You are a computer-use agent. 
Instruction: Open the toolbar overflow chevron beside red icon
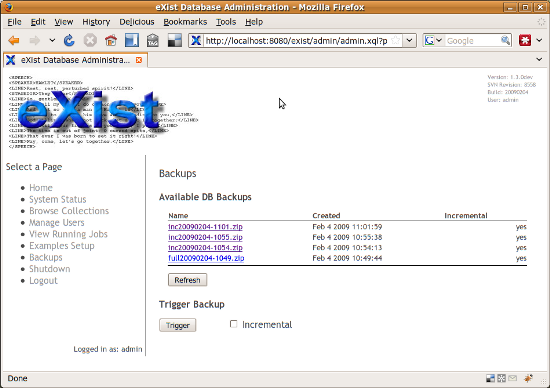coord(539,41)
